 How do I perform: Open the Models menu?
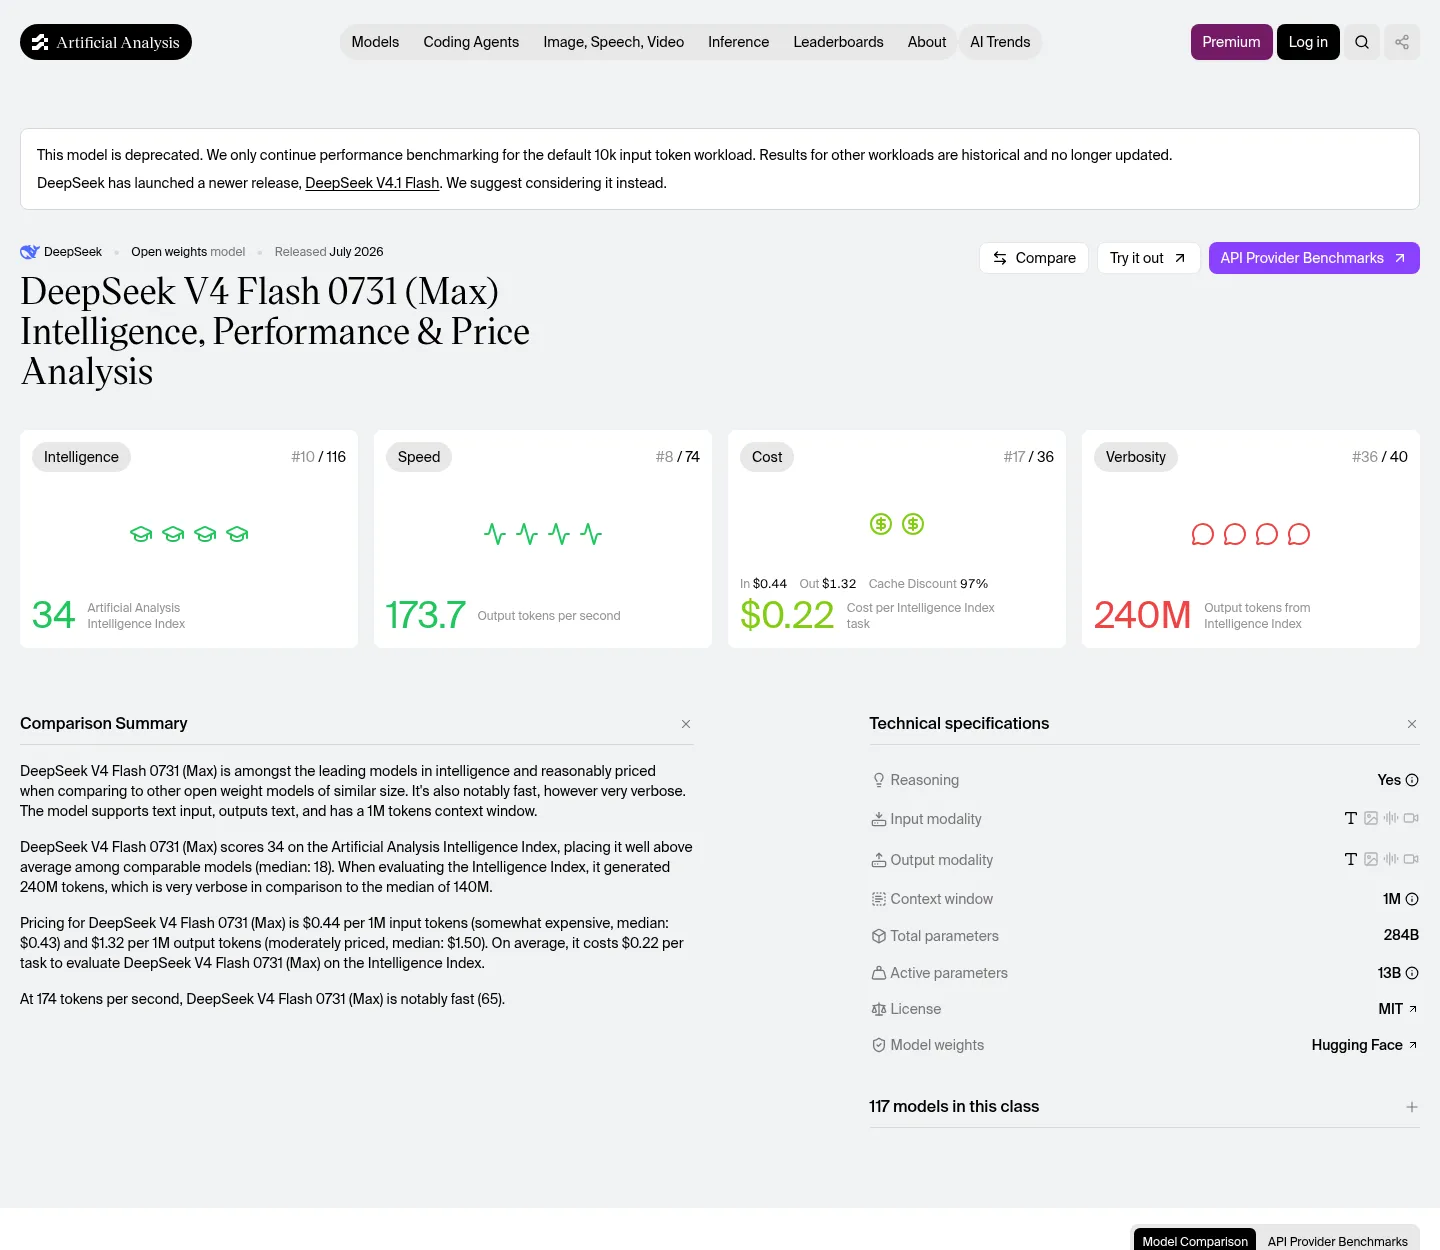pos(375,42)
